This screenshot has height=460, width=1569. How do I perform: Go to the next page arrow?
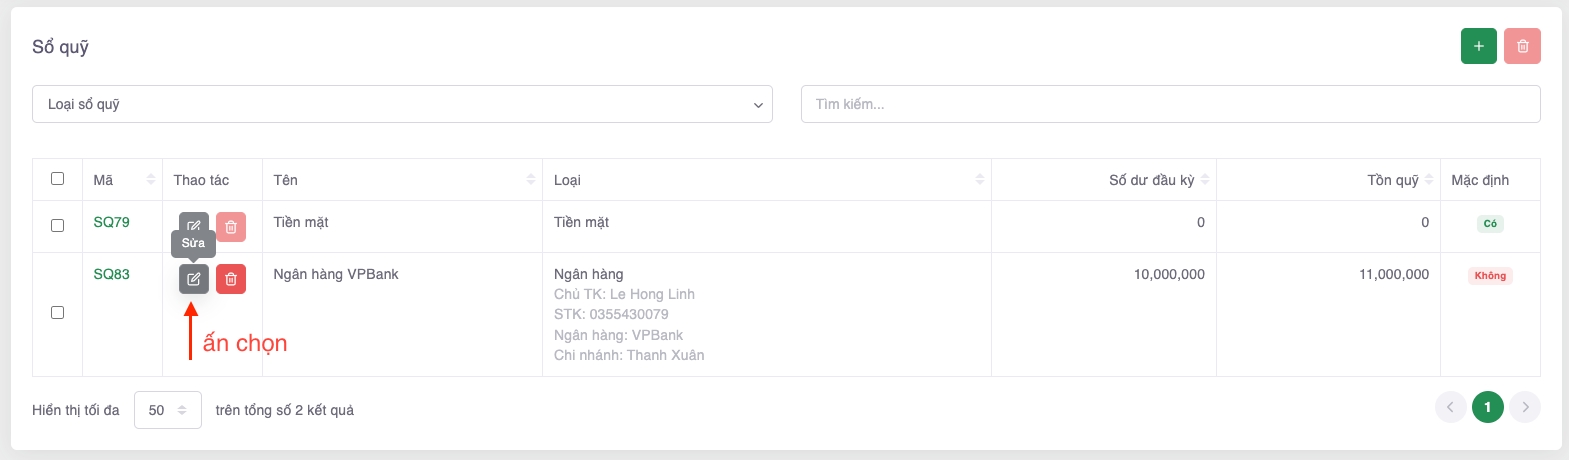(1525, 407)
